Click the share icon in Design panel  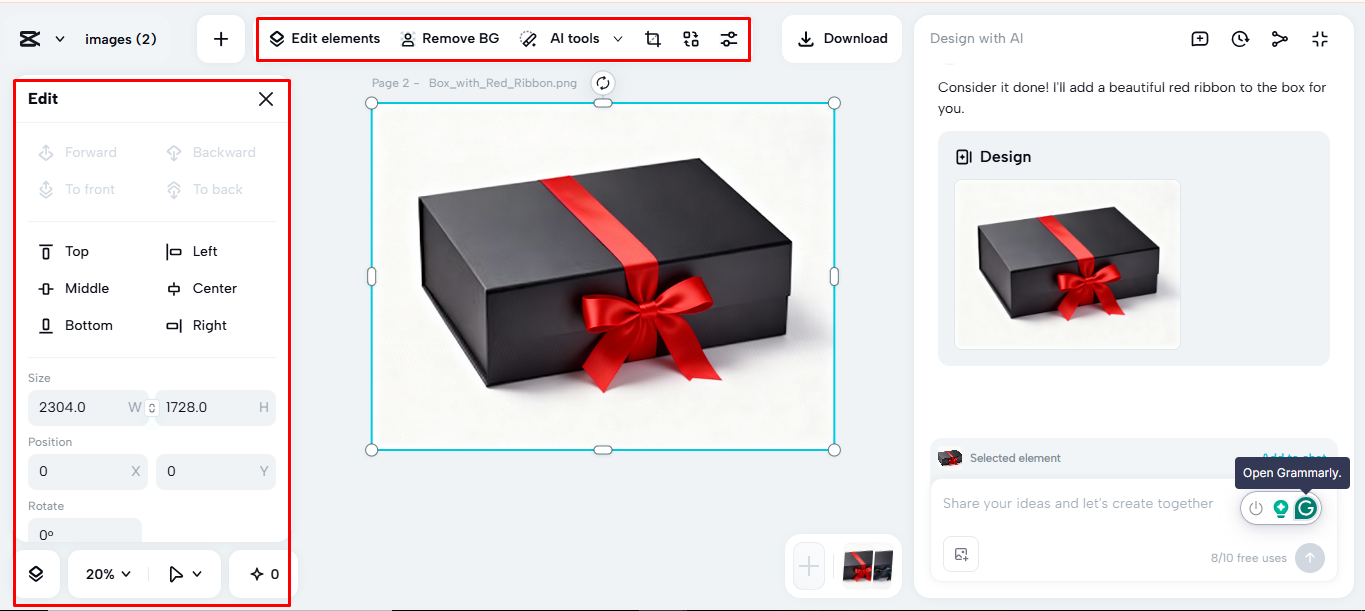1280,38
